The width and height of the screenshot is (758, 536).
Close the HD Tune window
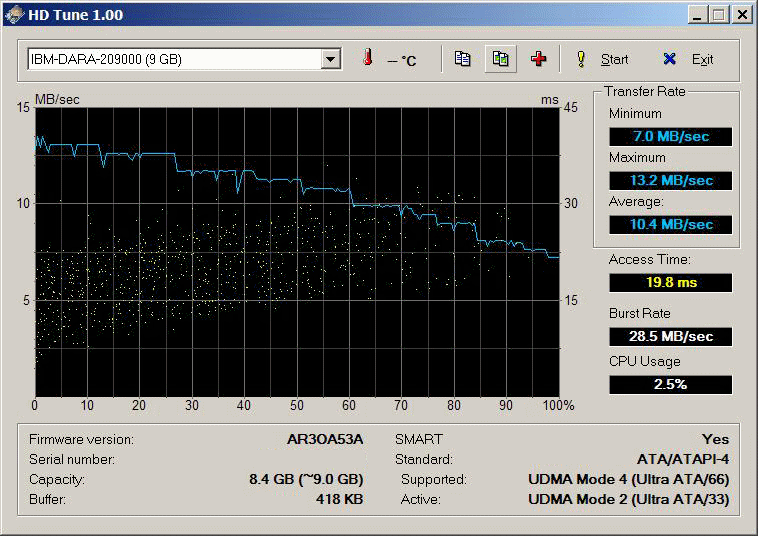coord(742,15)
